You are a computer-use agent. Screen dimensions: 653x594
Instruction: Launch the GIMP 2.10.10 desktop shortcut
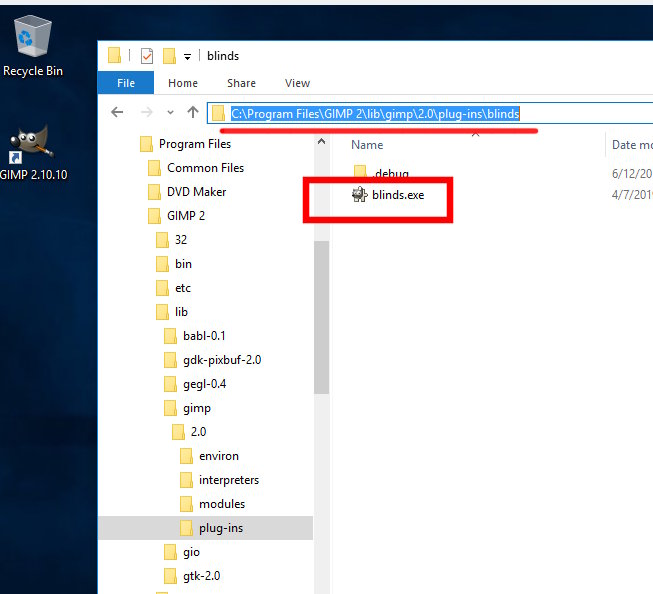33,152
